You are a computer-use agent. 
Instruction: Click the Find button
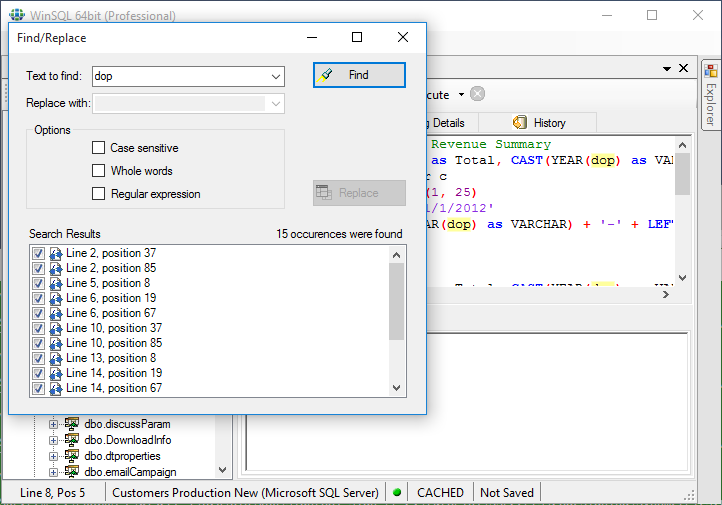coord(359,75)
